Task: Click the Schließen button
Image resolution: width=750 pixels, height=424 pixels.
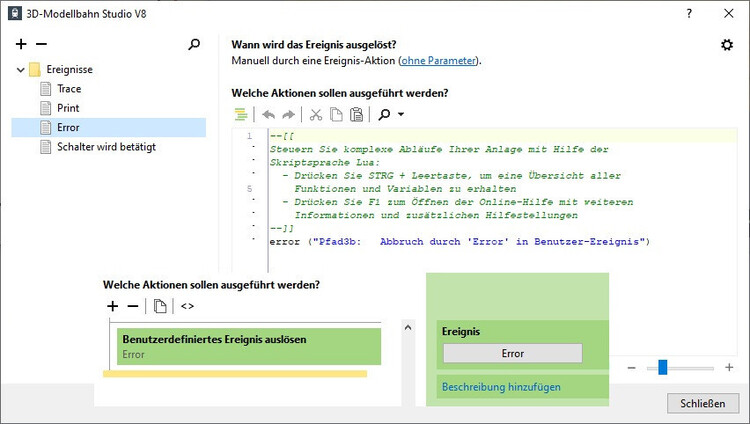Action: (703, 403)
